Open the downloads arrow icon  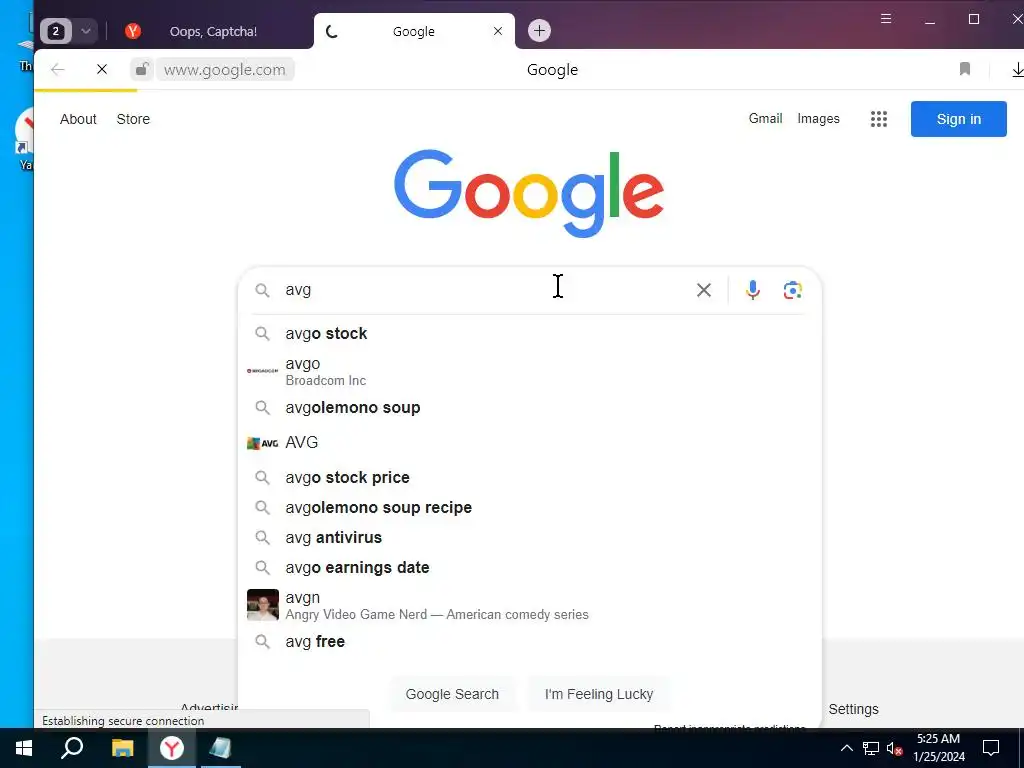(x=1017, y=69)
